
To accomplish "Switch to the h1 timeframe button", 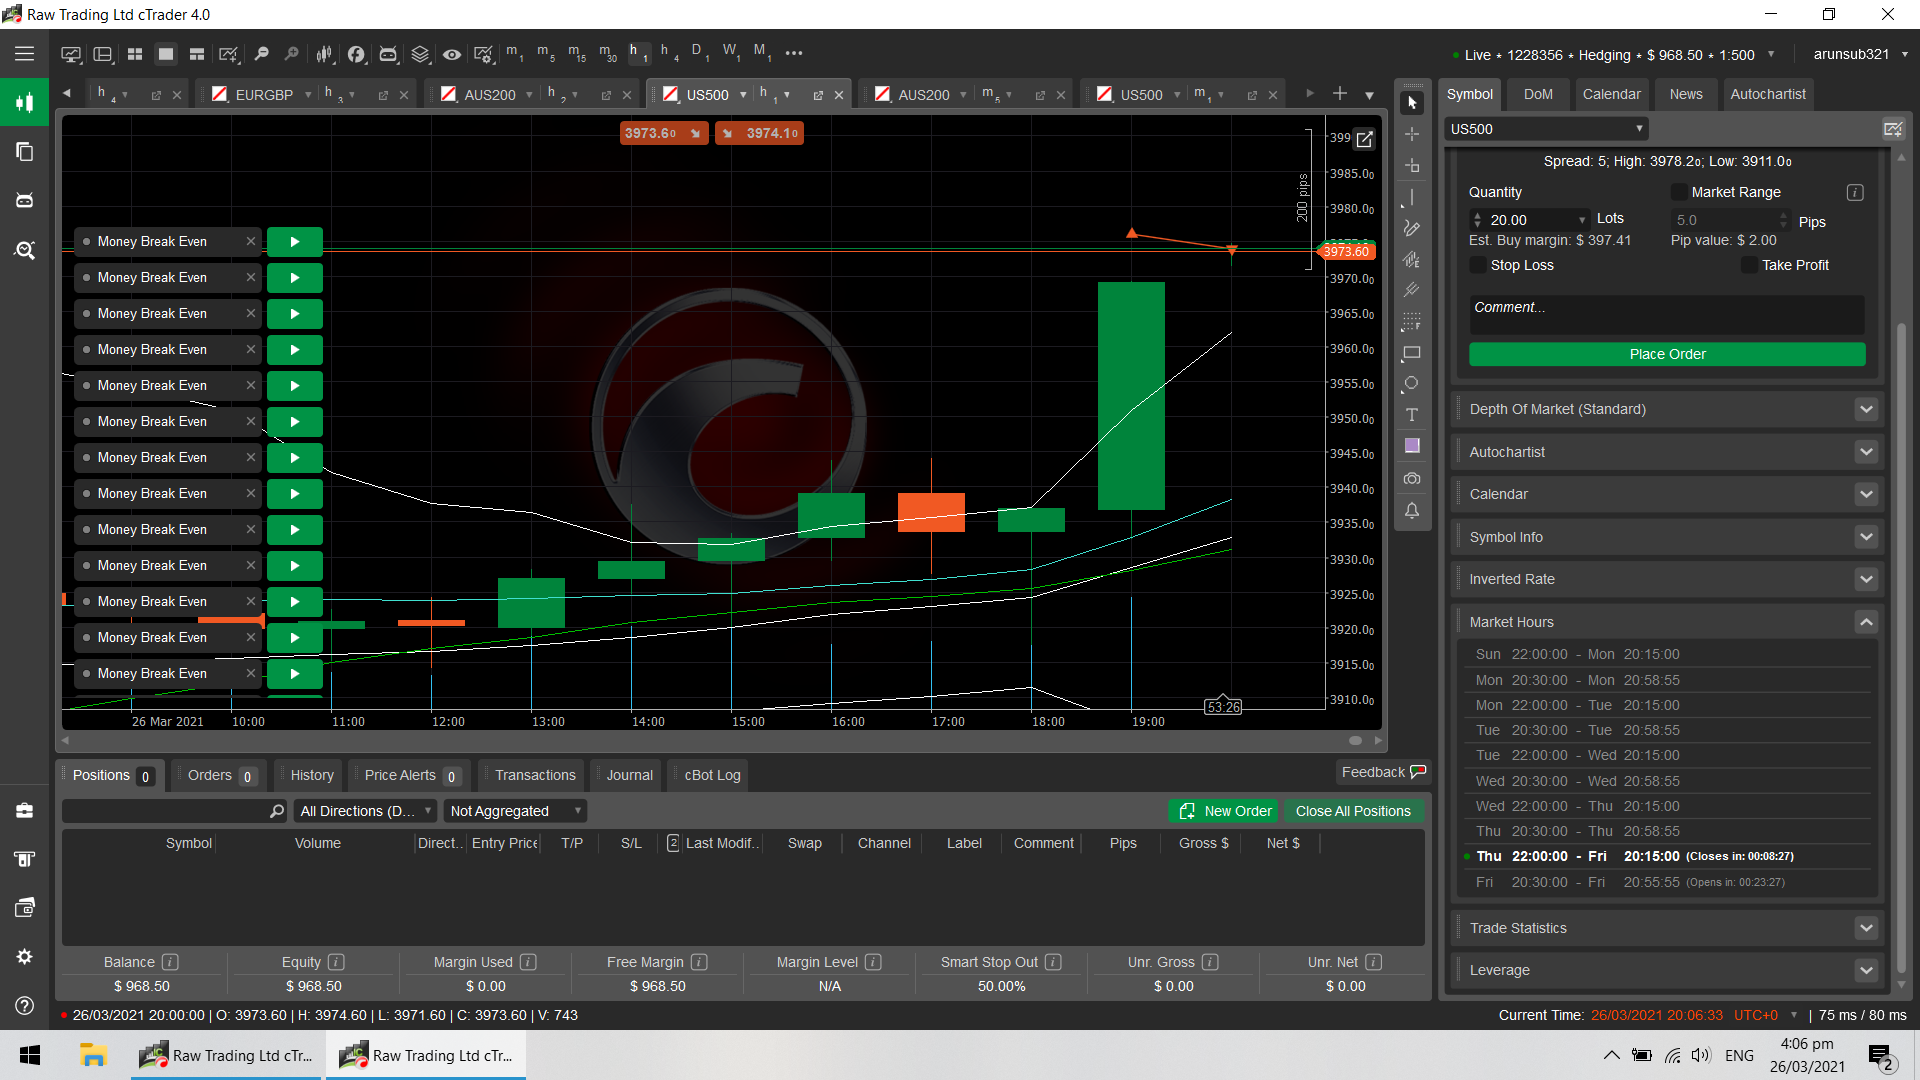I will pyautogui.click(x=638, y=52).
